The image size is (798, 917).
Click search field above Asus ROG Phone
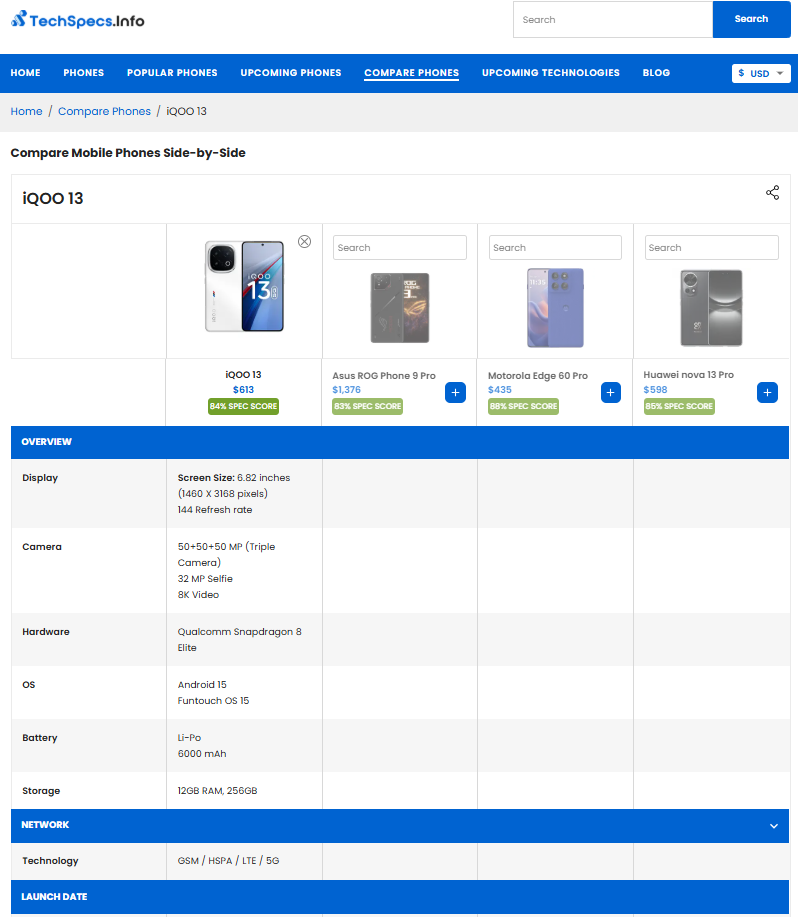pyautogui.click(x=400, y=247)
